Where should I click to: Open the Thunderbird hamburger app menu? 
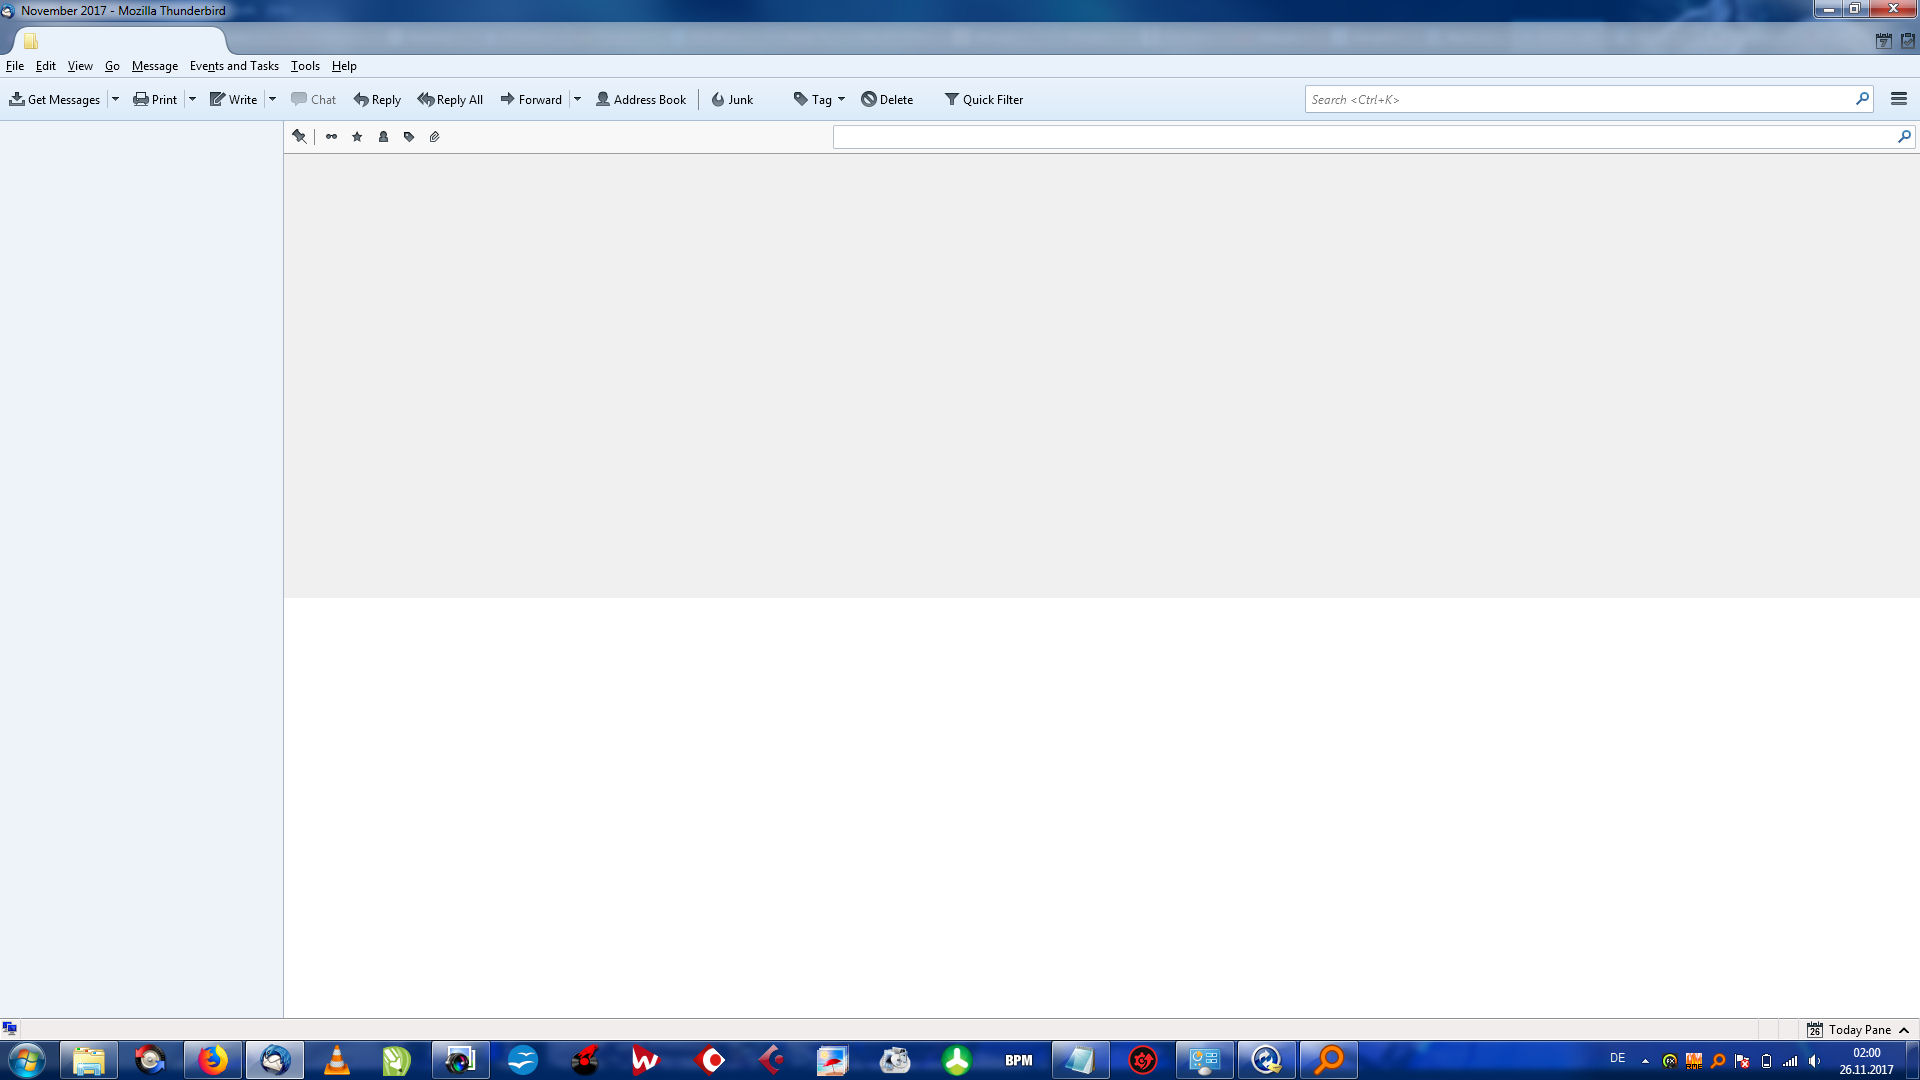[x=1898, y=99]
